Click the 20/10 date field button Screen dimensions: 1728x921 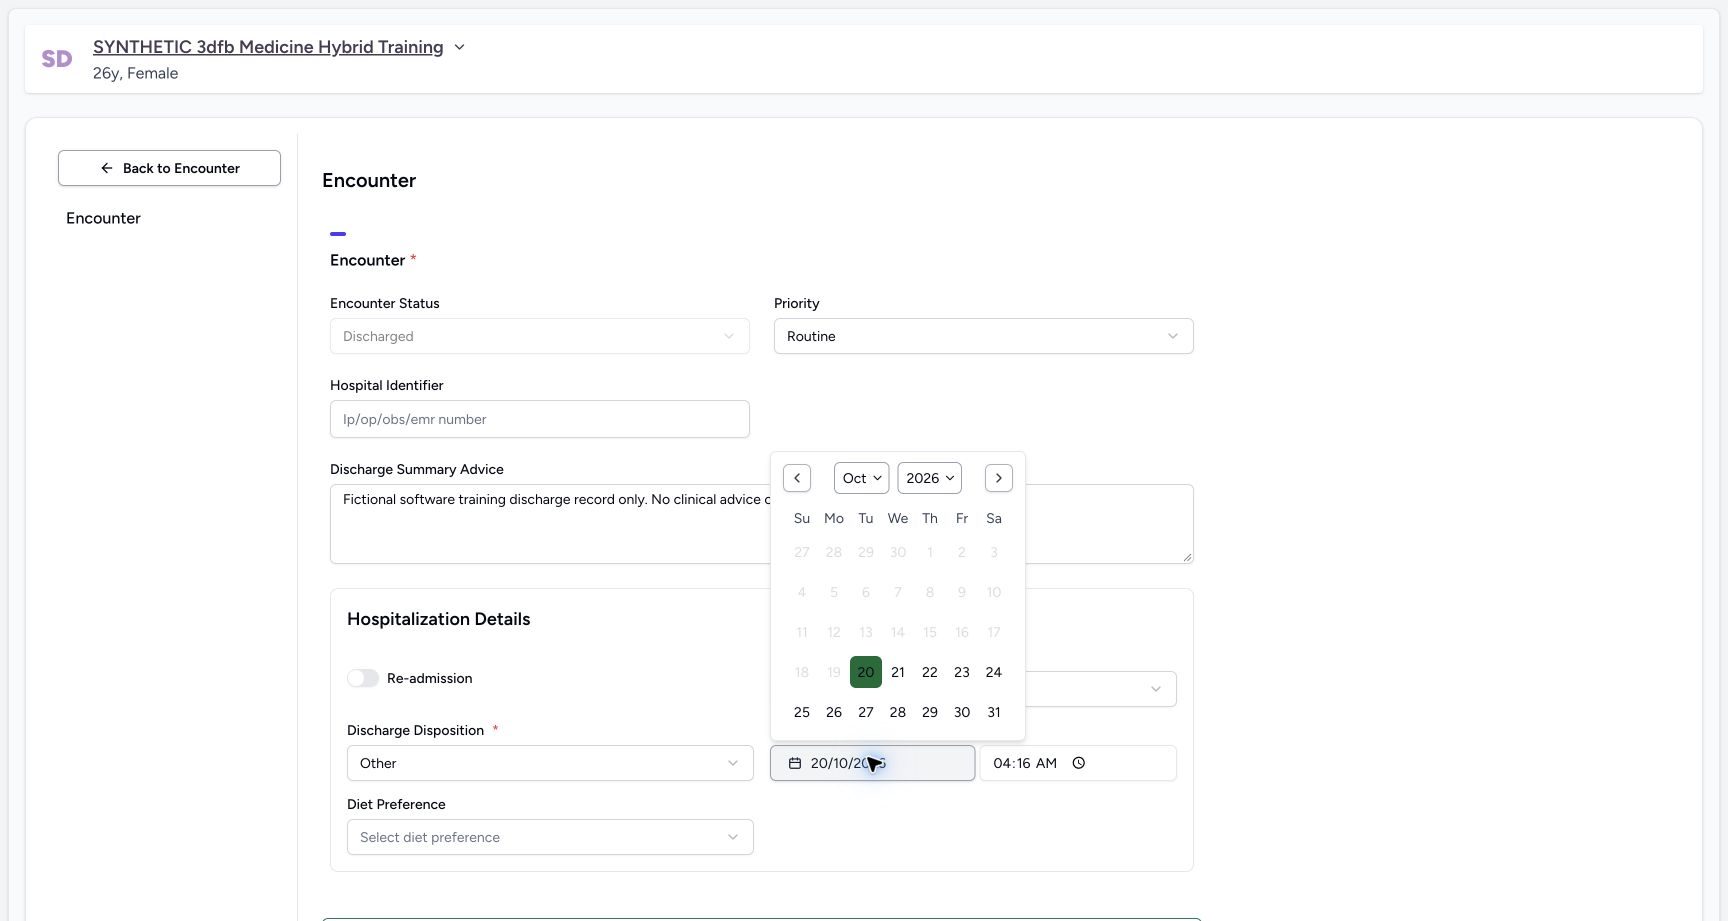(872, 763)
